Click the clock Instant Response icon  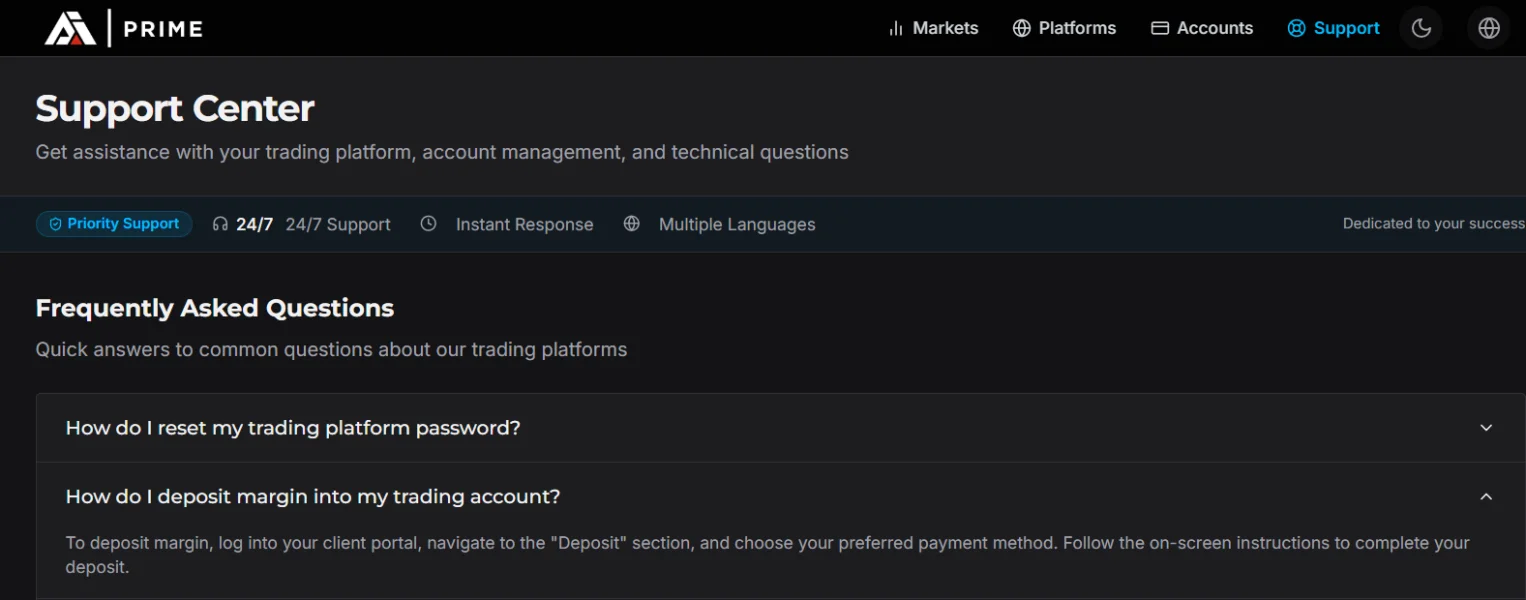[x=428, y=224]
